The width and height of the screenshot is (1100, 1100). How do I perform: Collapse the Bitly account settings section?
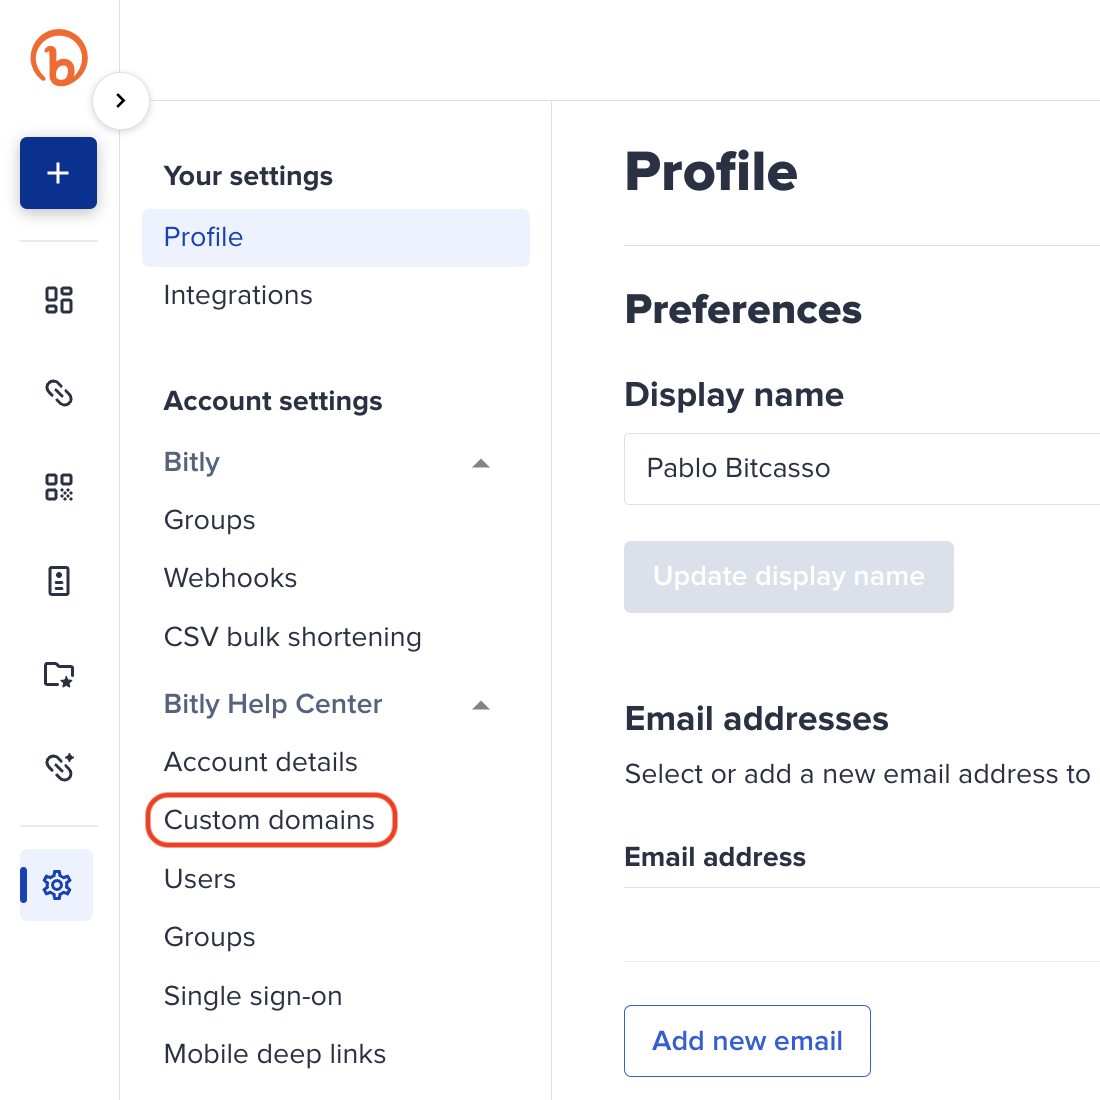click(x=481, y=463)
